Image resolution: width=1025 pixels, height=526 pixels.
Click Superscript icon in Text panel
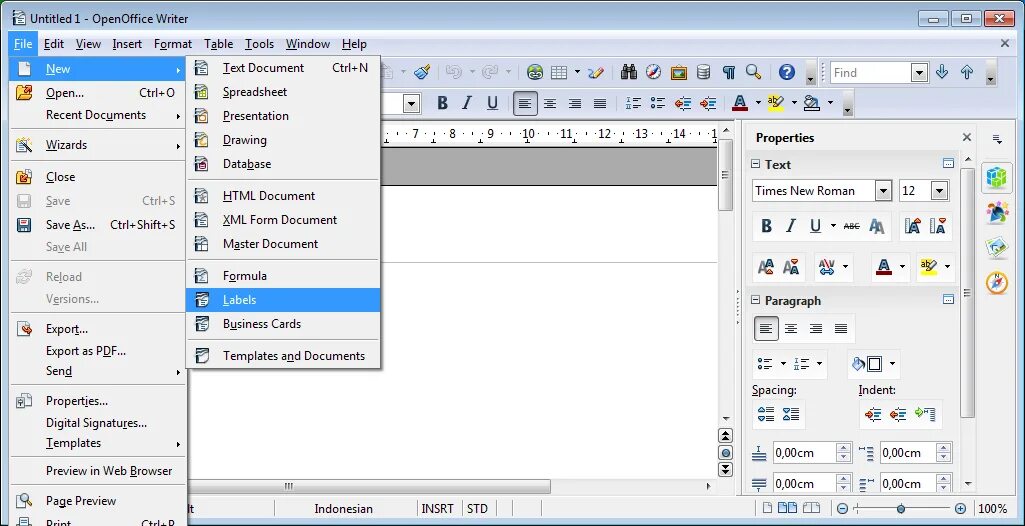(765, 267)
